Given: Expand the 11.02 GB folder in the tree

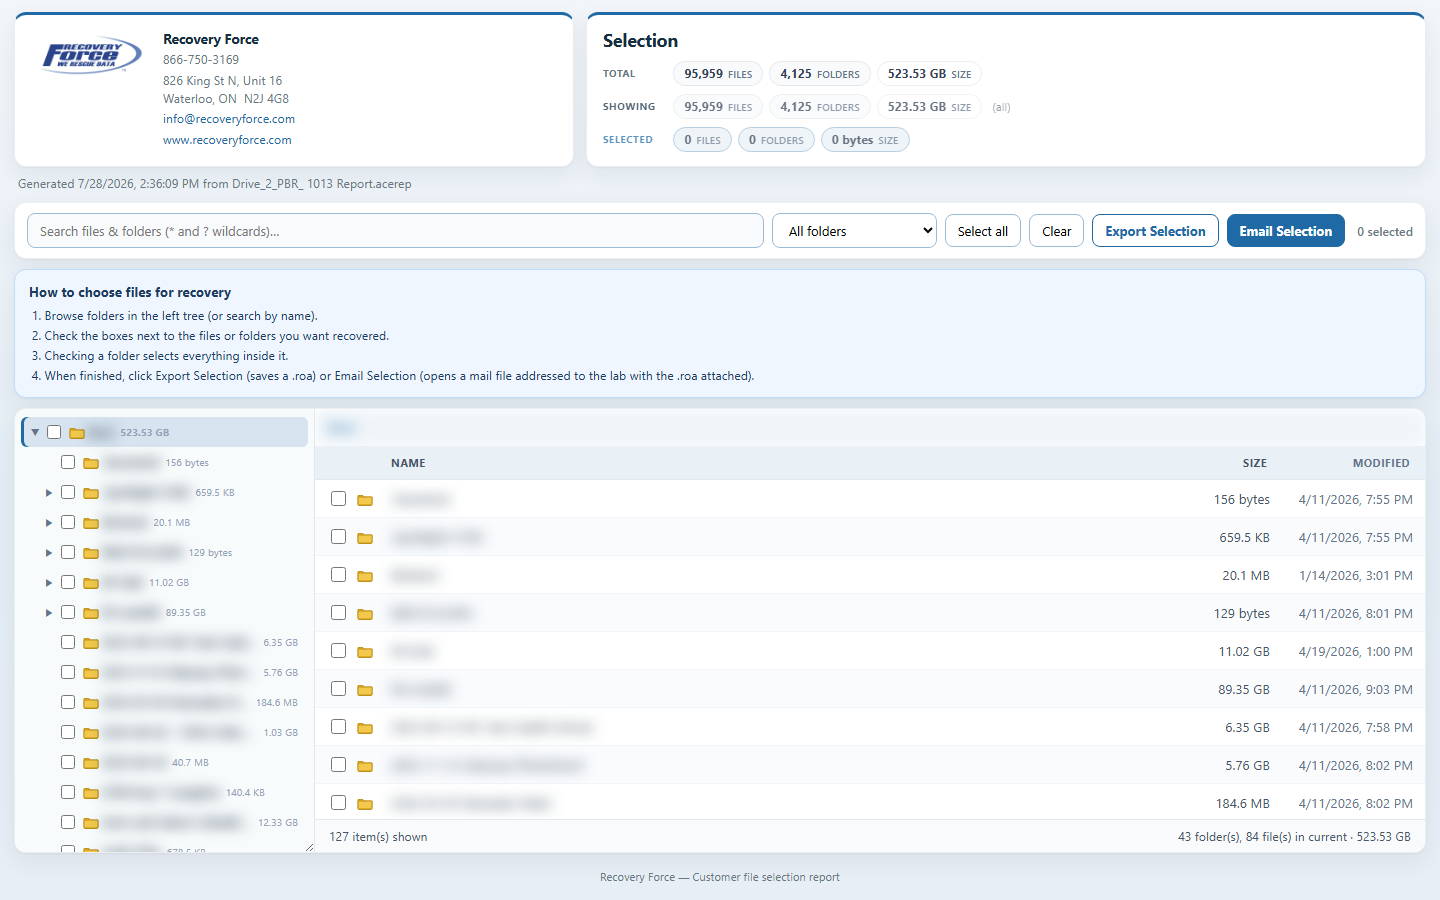Looking at the screenshot, I should pyautogui.click(x=49, y=583).
